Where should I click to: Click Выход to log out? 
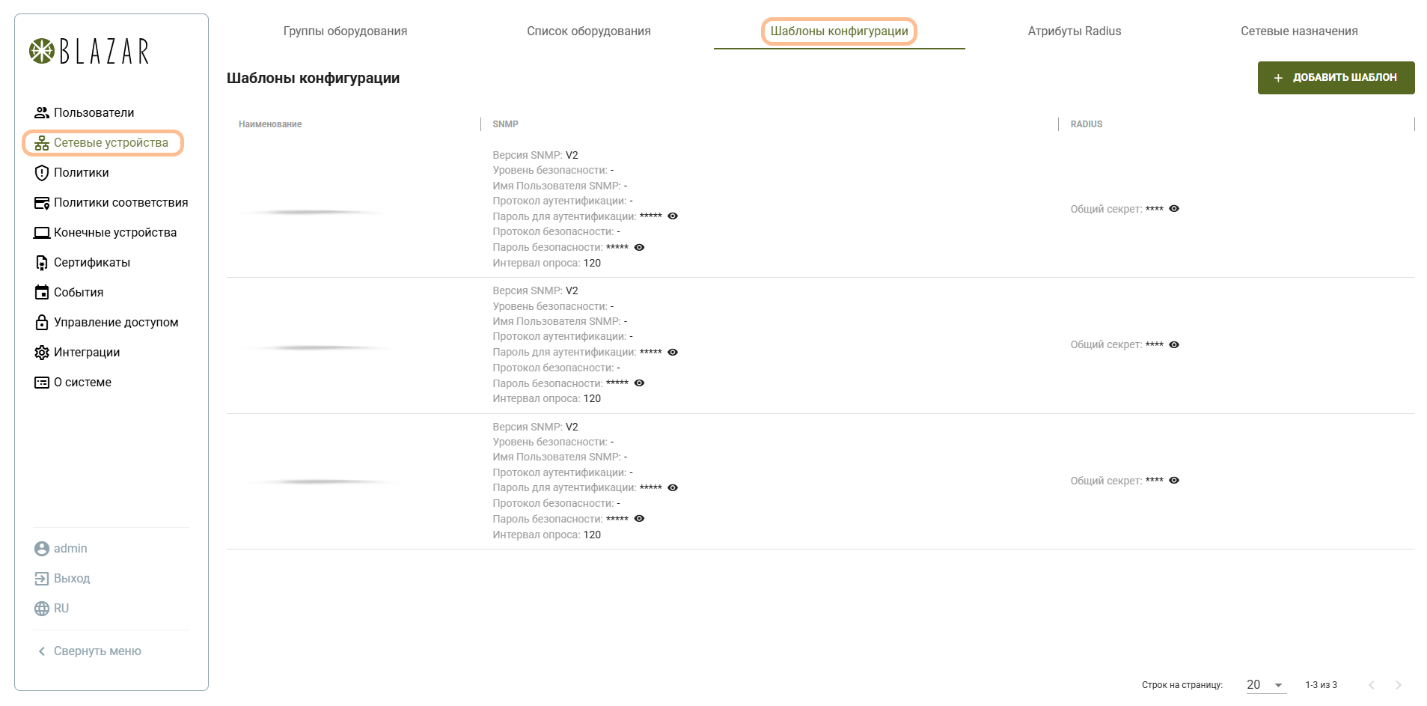click(x=62, y=578)
